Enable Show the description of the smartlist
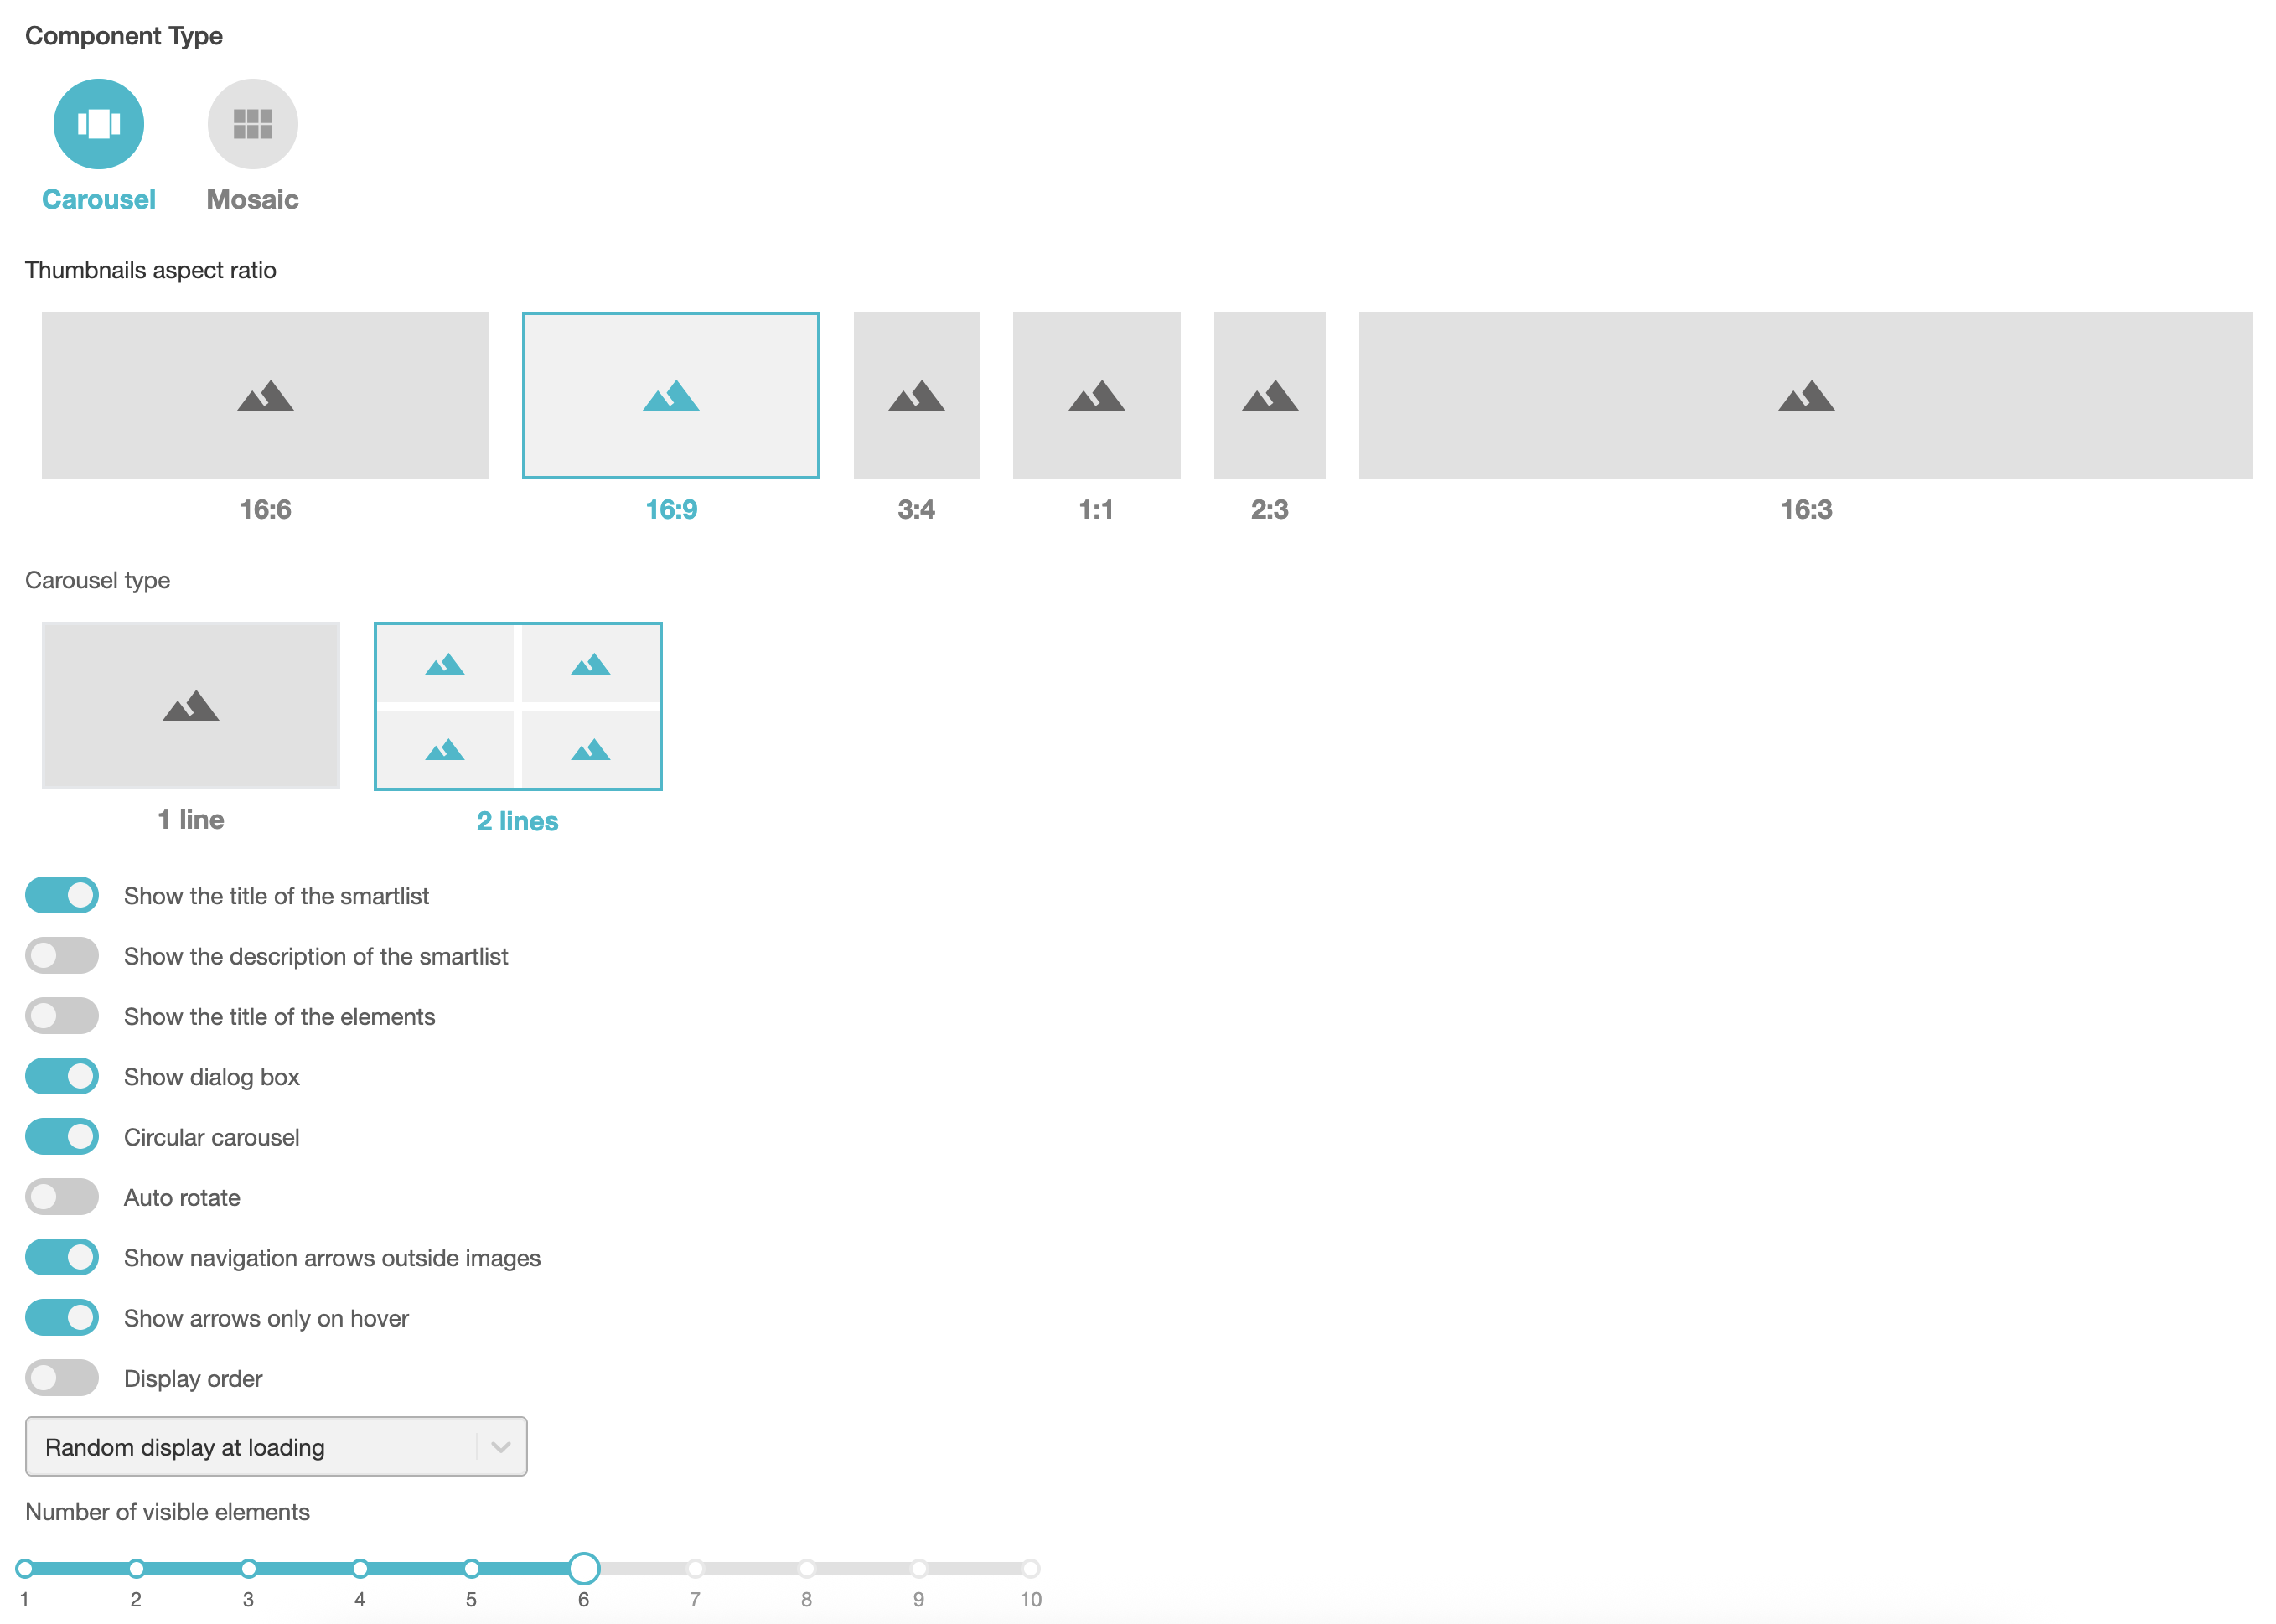 [x=62, y=955]
